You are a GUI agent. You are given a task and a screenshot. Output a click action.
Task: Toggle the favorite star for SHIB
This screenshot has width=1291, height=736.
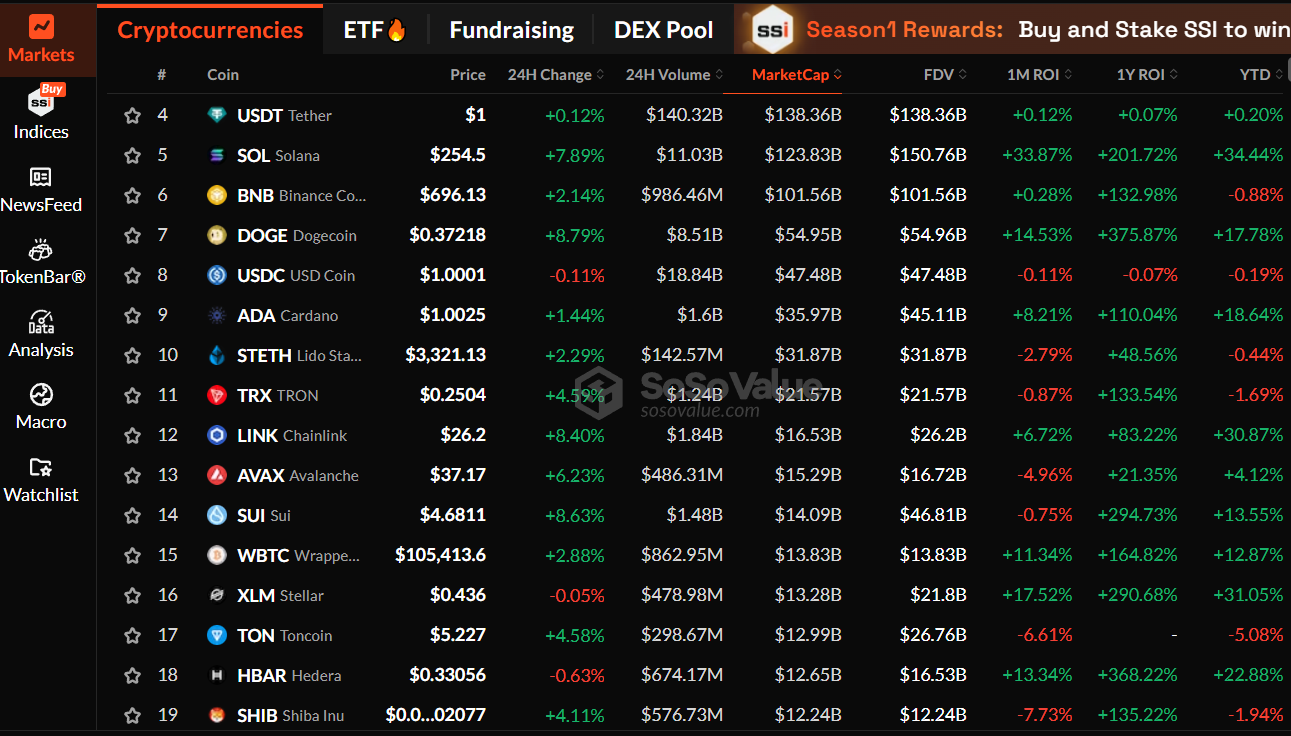[x=132, y=715]
